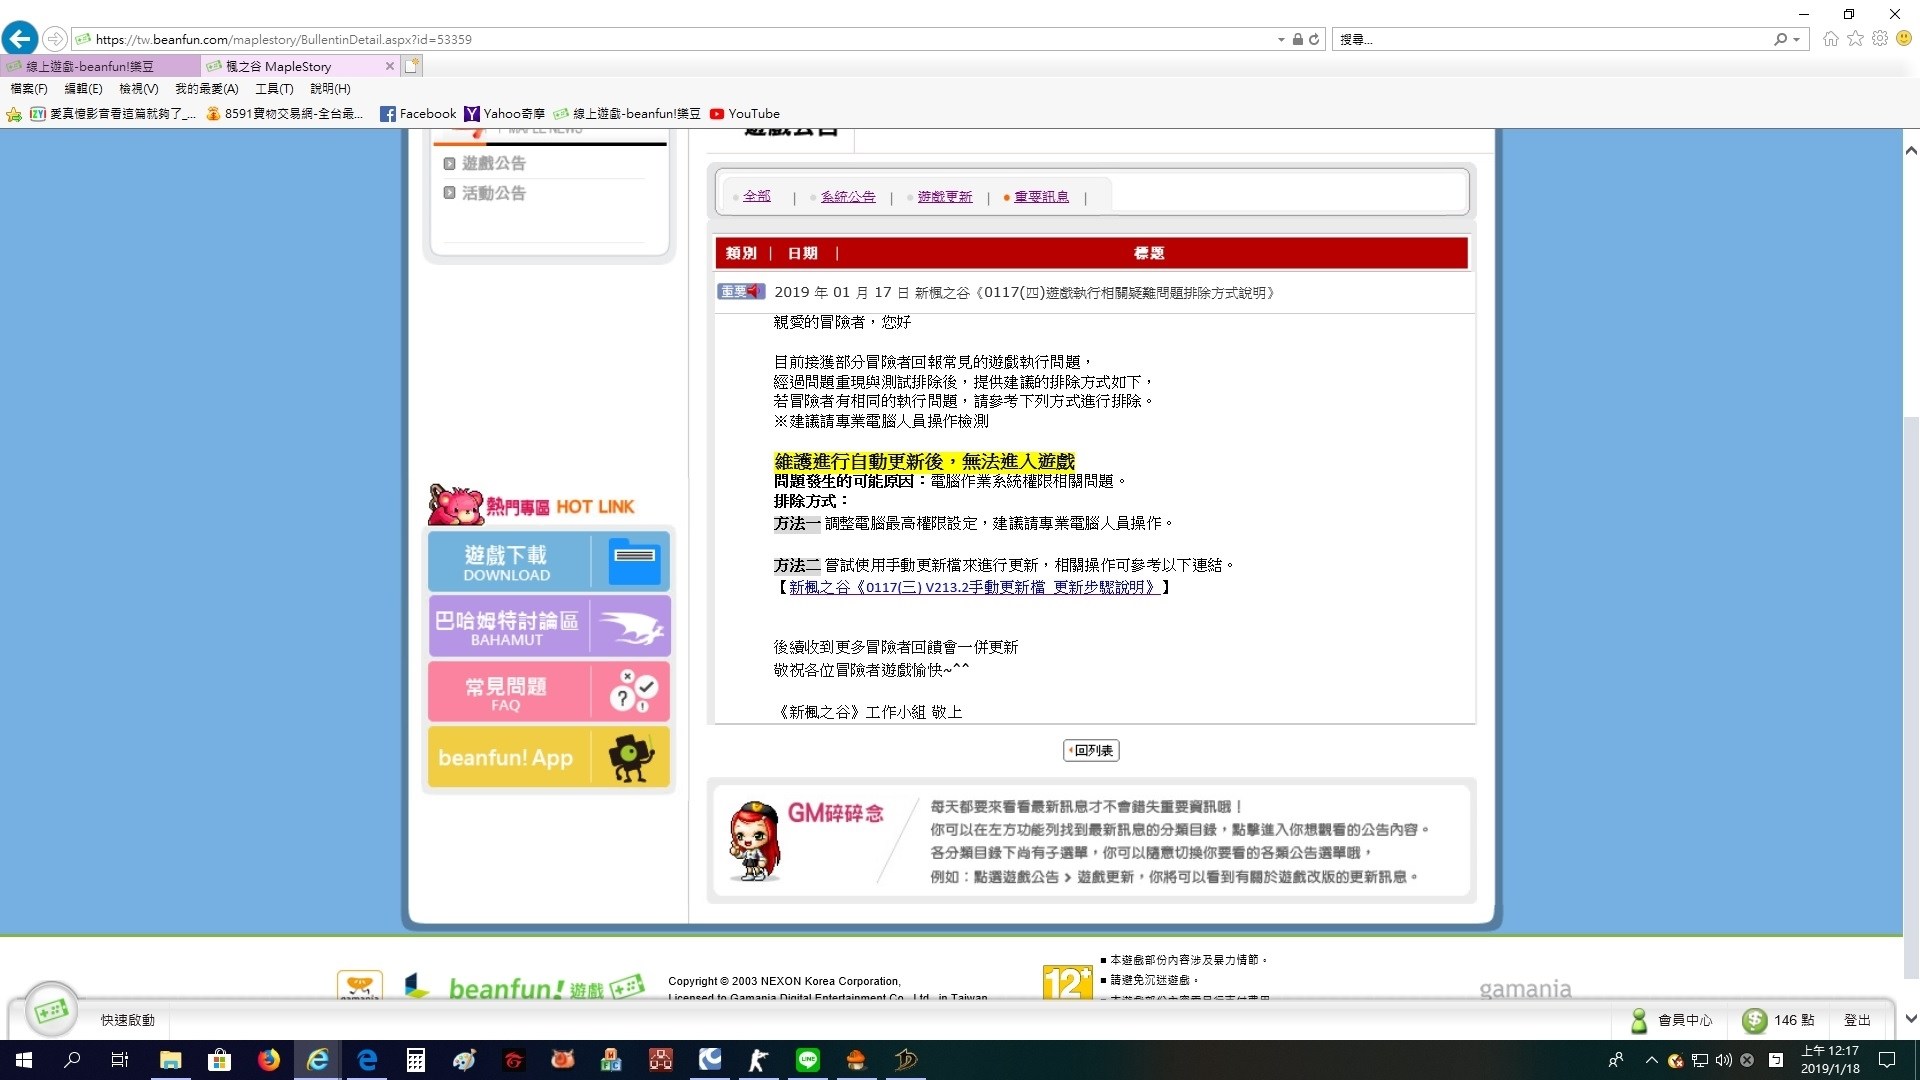Image resolution: width=1920 pixels, height=1080 pixels.
Task: Go to the browser Home icon
Action: pyautogui.click(x=1831, y=39)
